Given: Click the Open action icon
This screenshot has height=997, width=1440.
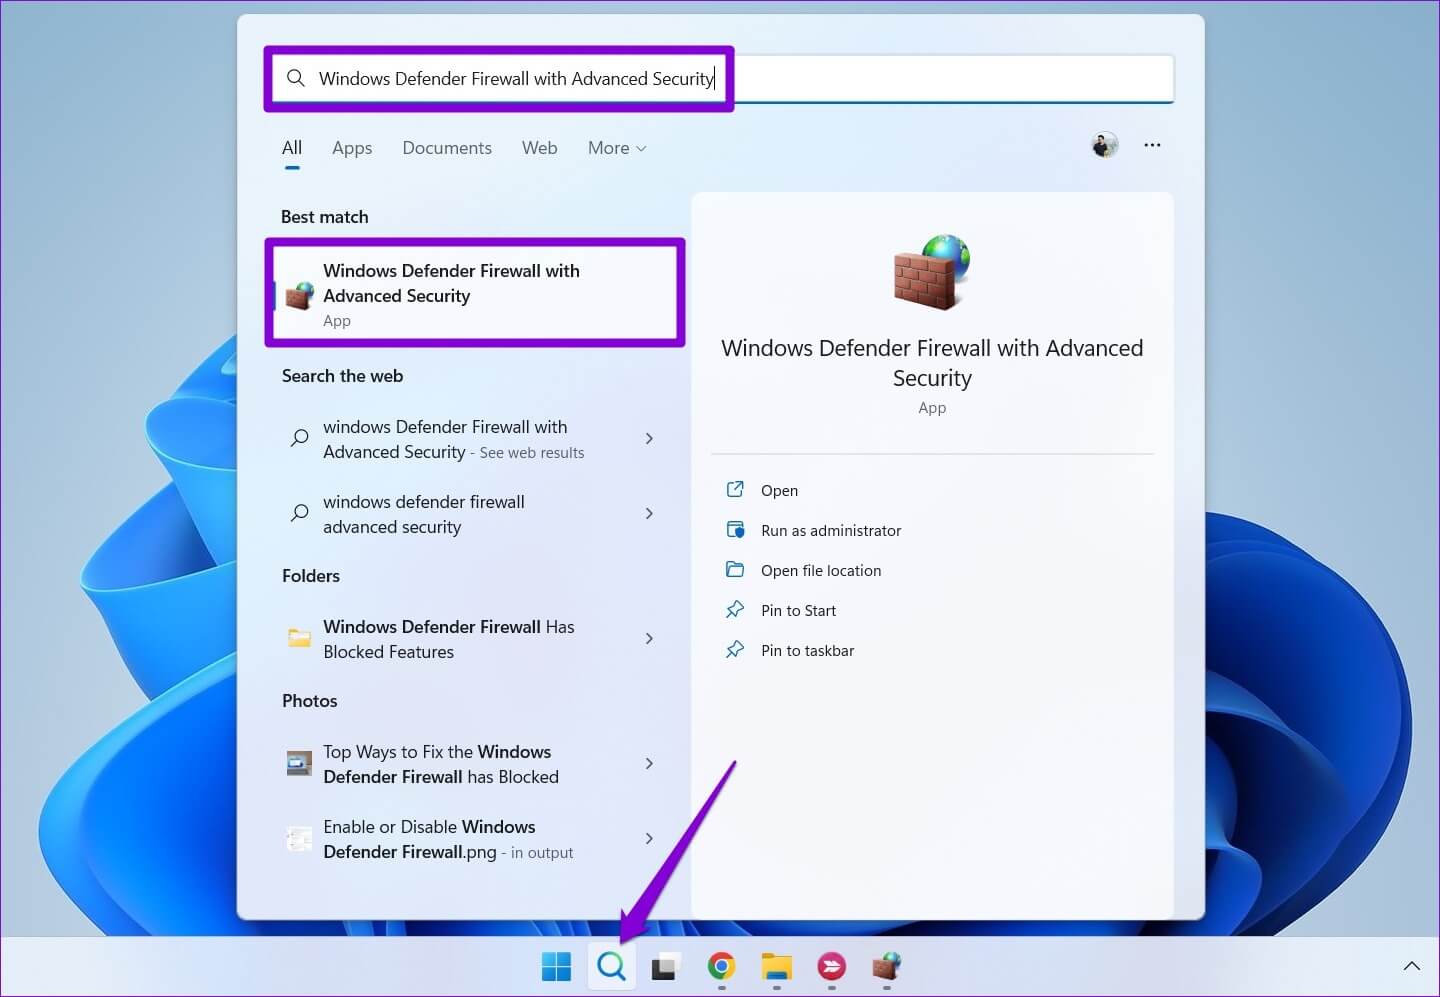Looking at the screenshot, I should [x=735, y=489].
